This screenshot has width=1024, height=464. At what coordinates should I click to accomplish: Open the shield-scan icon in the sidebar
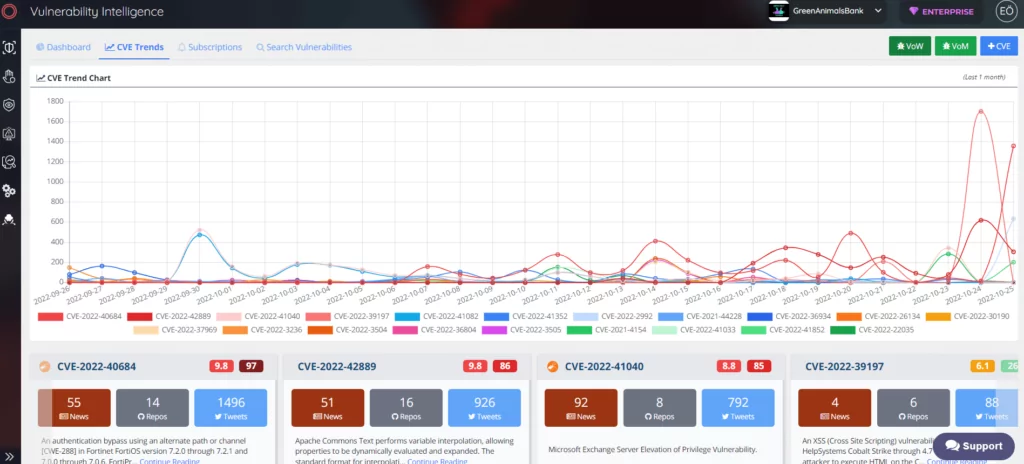click(9, 48)
